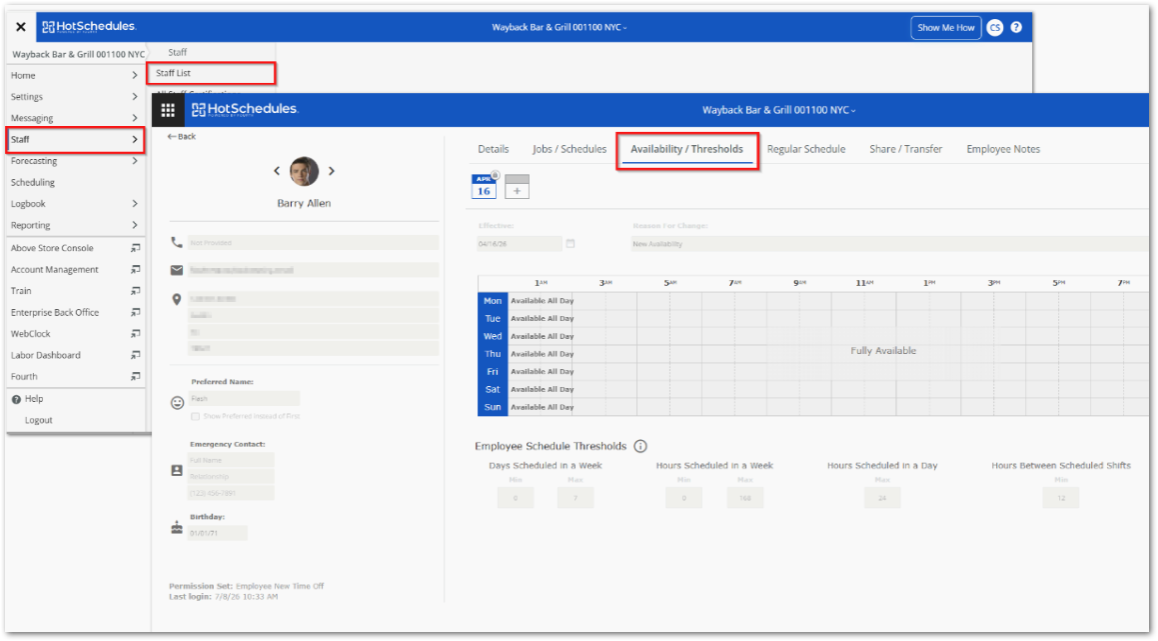Expand the Logbook menu chevron
Image resolution: width=1158 pixels, height=641 pixels.
[x=134, y=204]
